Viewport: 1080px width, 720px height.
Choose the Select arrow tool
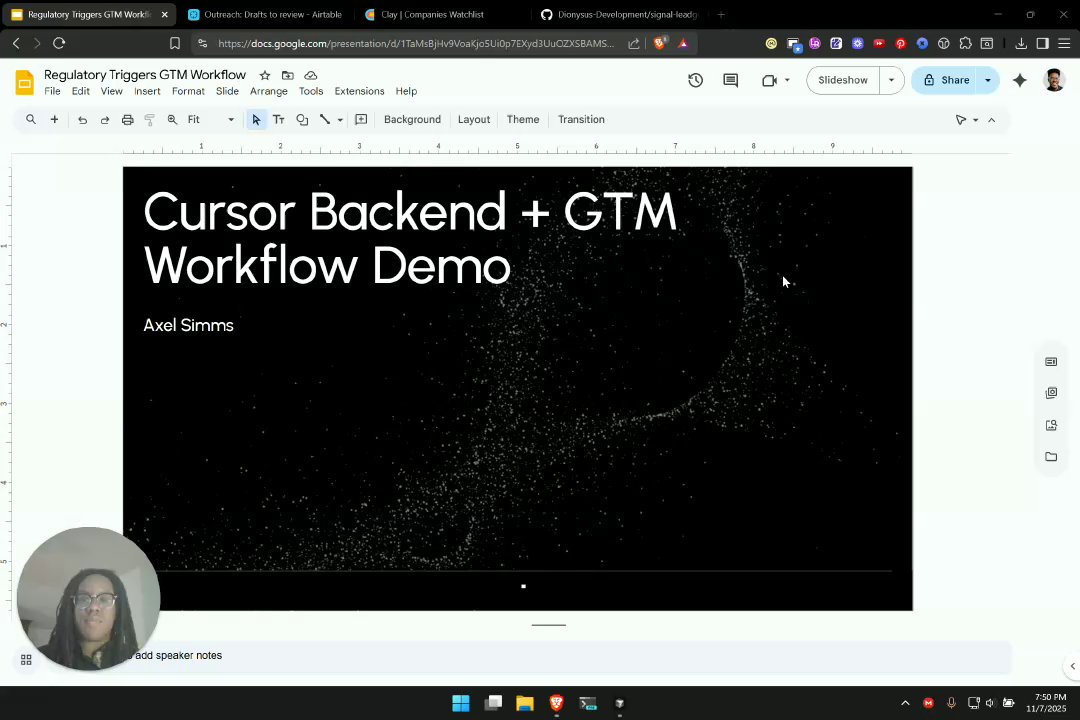coord(256,120)
